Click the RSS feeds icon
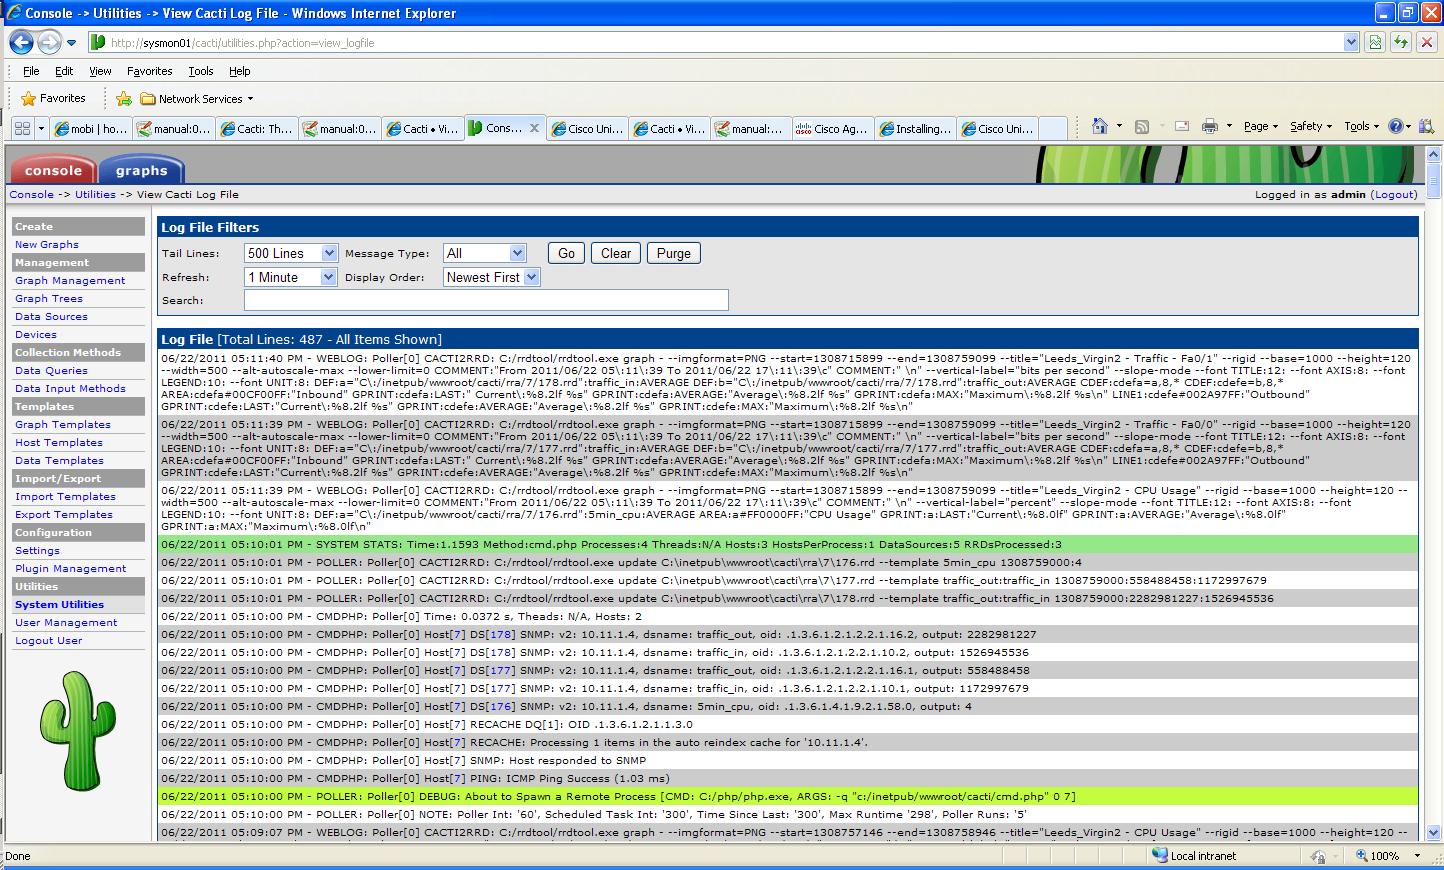Image resolution: width=1444 pixels, height=870 pixels. pyautogui.click(x=1142, y=126)
